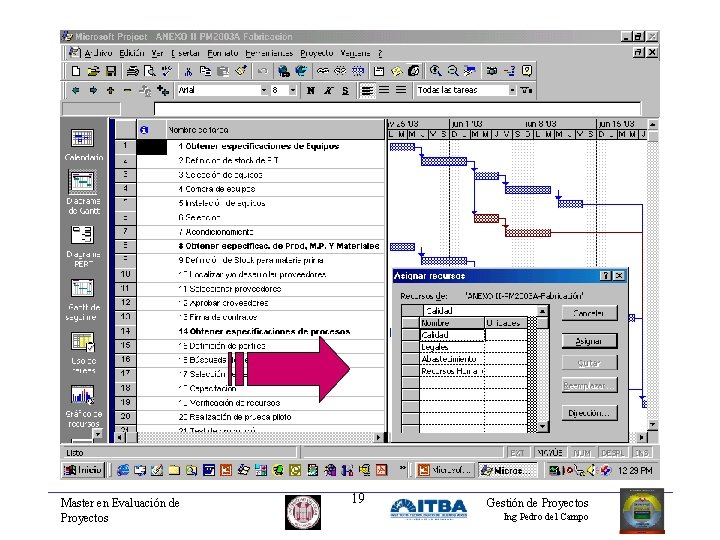
Task: Toggle the AutoFilter funnel button
Action: tap(526, 90)
